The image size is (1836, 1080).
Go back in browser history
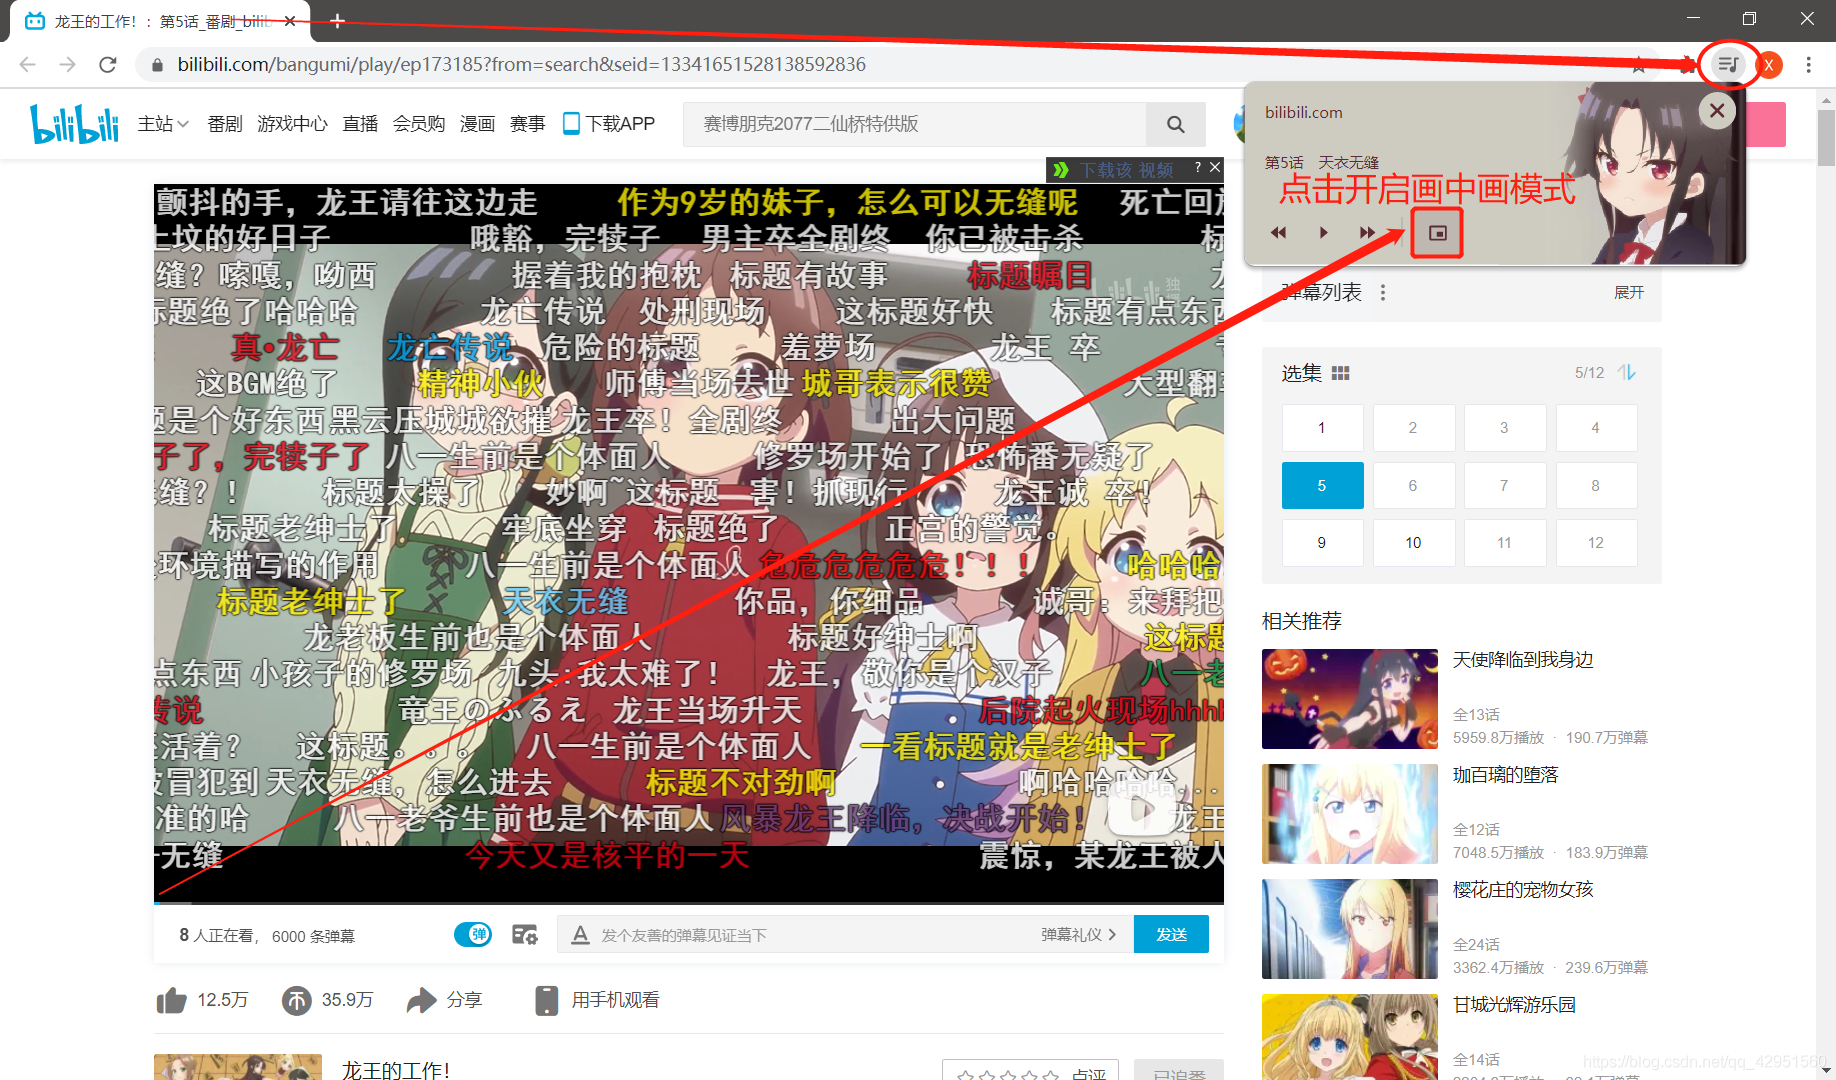pyautogui.click(x=27, y=65)
